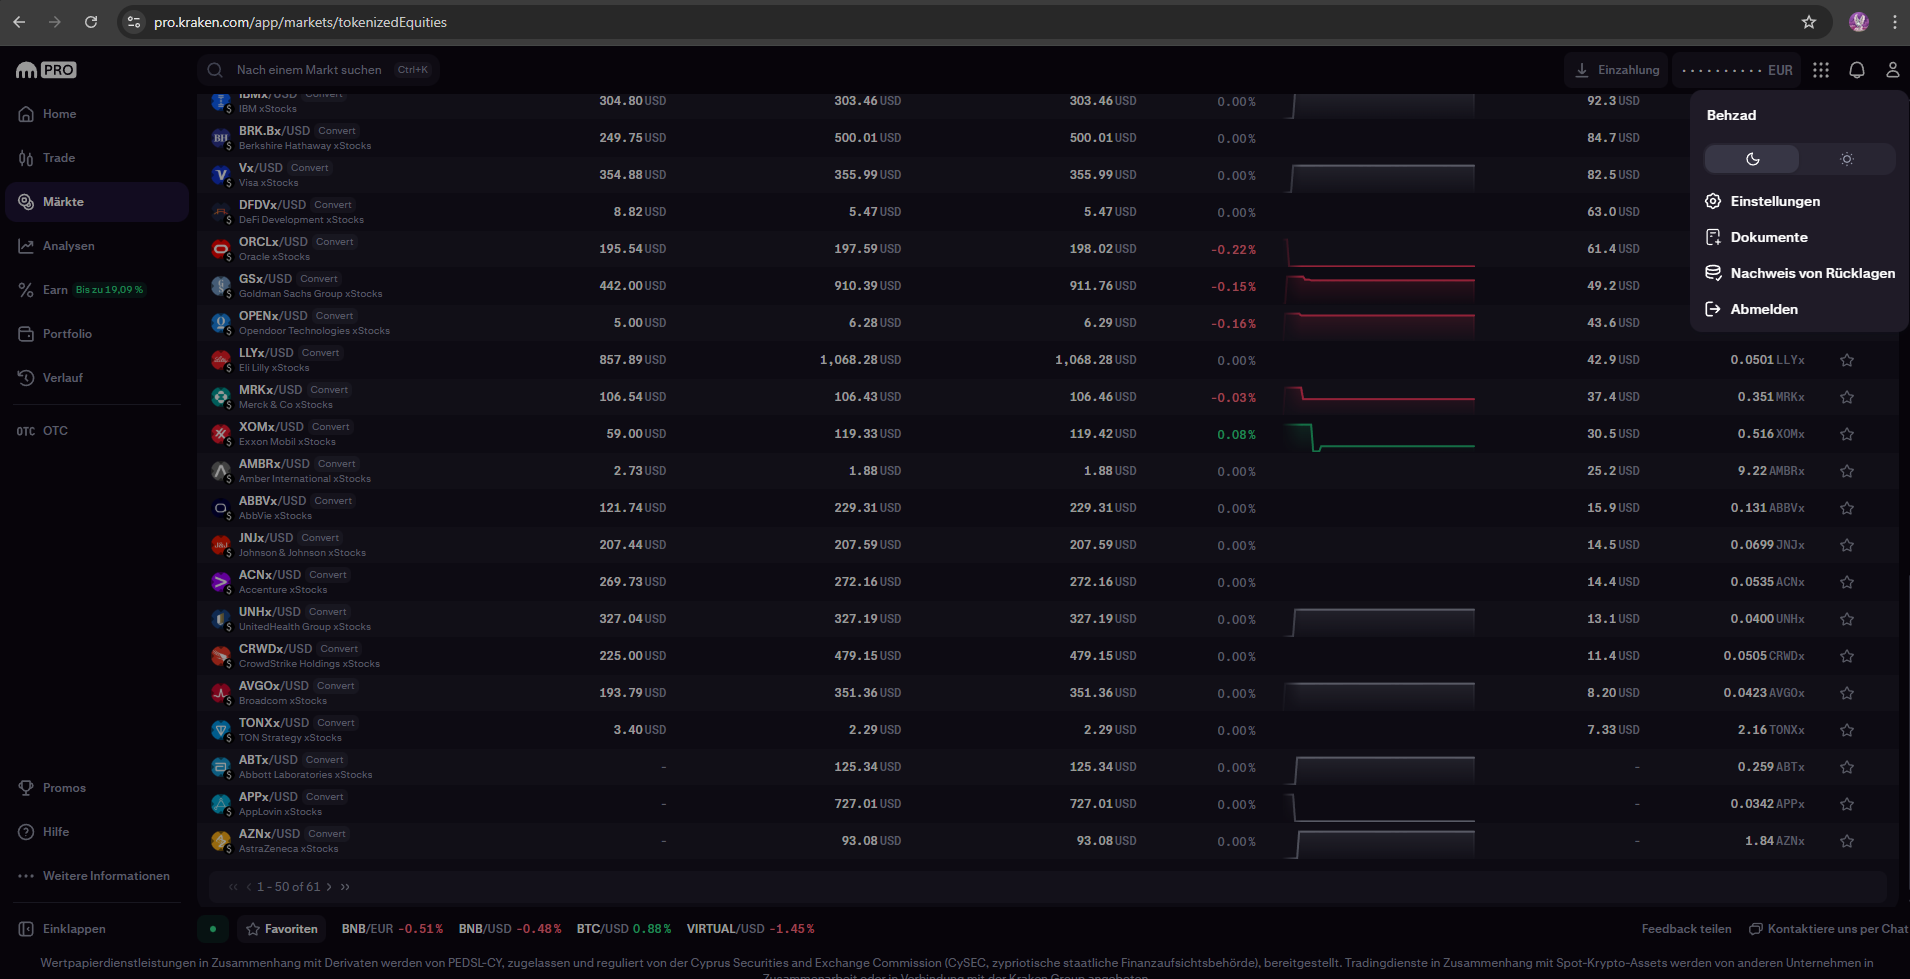
Task: Click the Kraken Pro logo
Action: [x=46, y=70]
